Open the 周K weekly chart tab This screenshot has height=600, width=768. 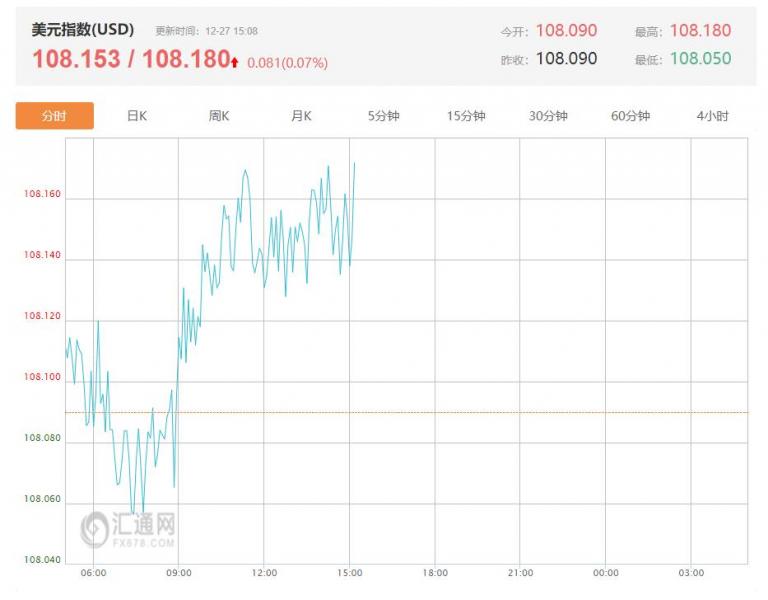pyautogui.click(x=219, y=116)
